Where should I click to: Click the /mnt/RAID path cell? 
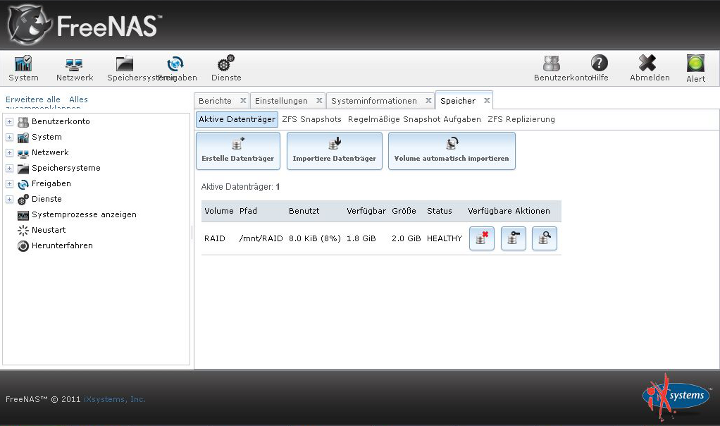(x=261, y=238)
